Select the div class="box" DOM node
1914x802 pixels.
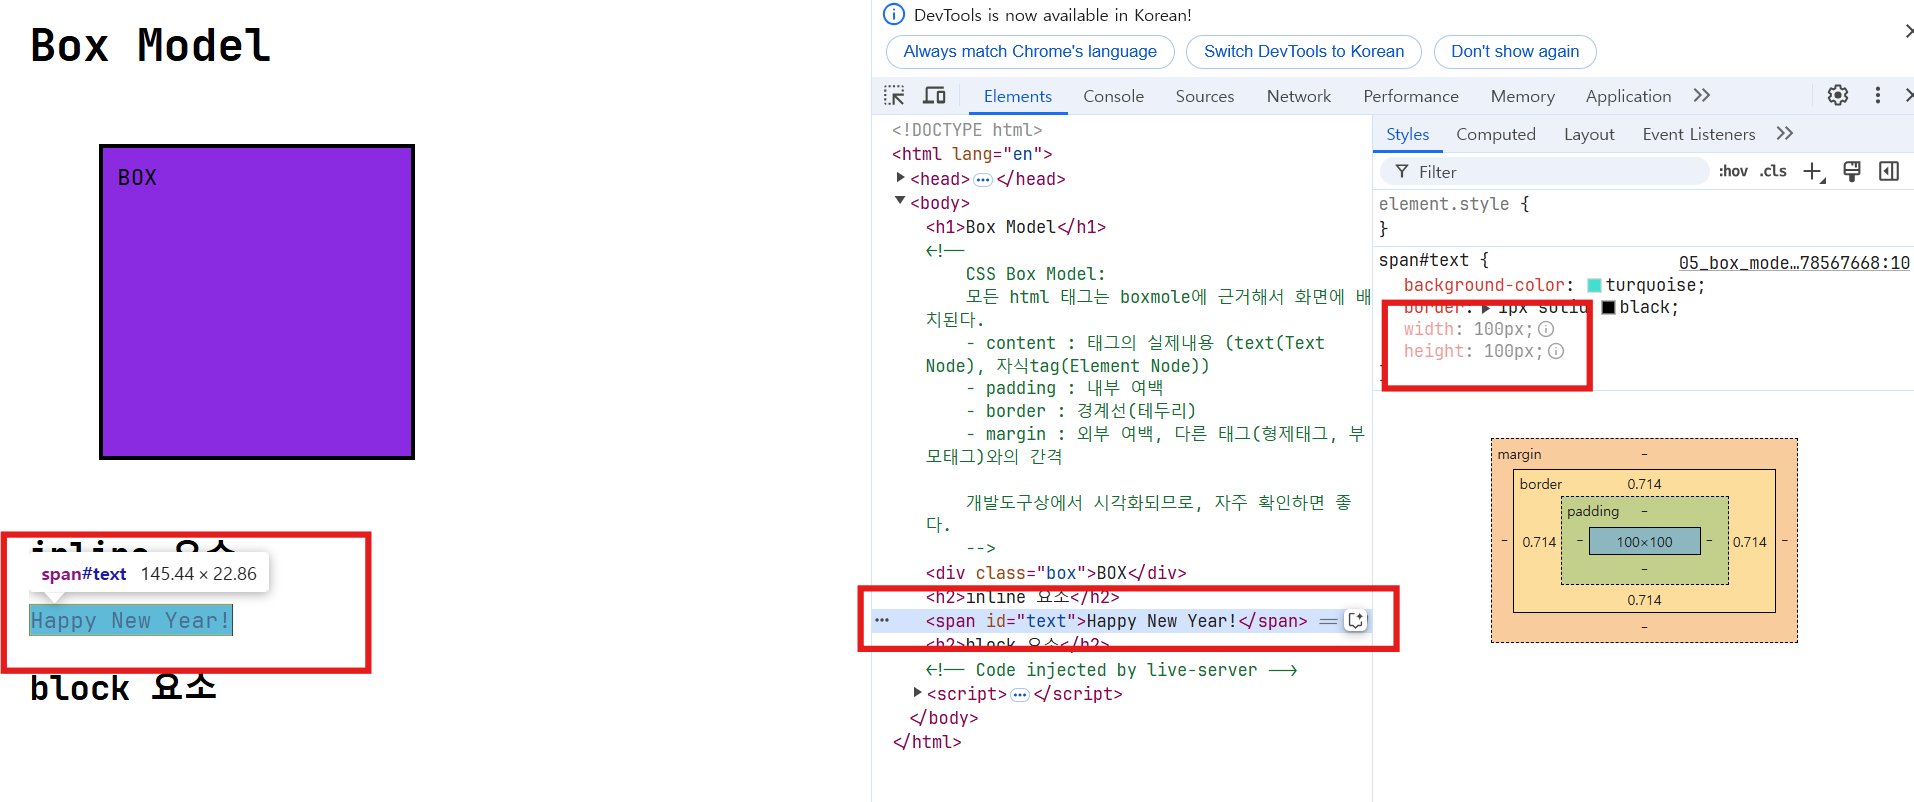1055,573
